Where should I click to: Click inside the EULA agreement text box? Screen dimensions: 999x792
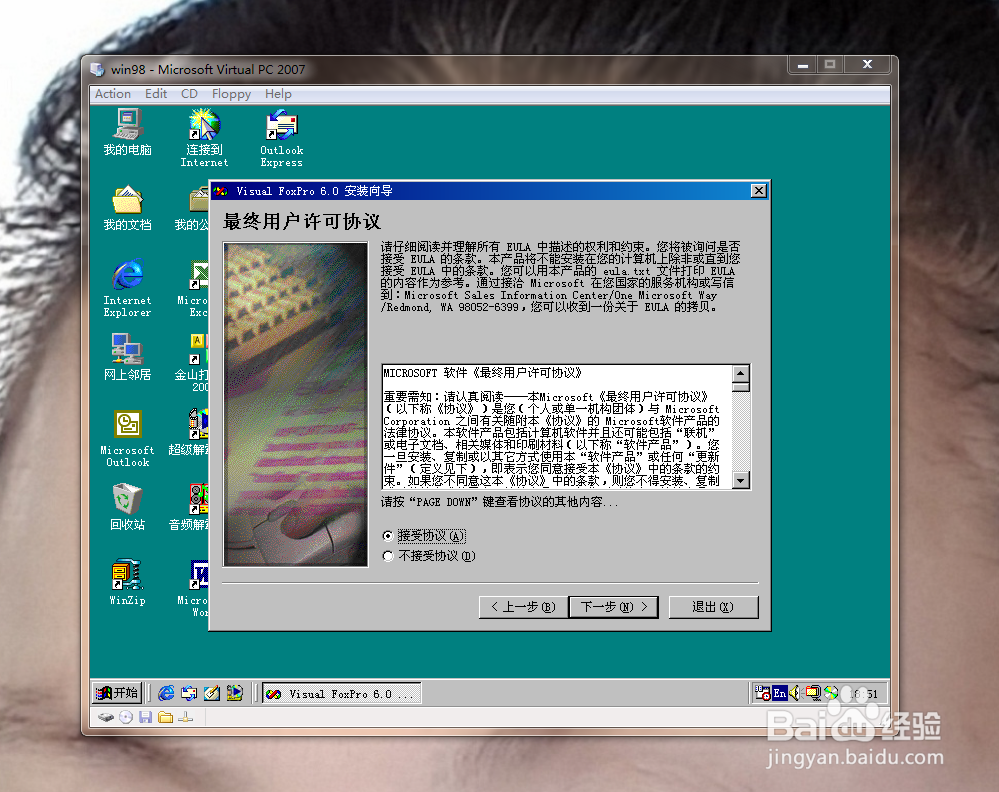pyautogui.click(x=557, y=426)
